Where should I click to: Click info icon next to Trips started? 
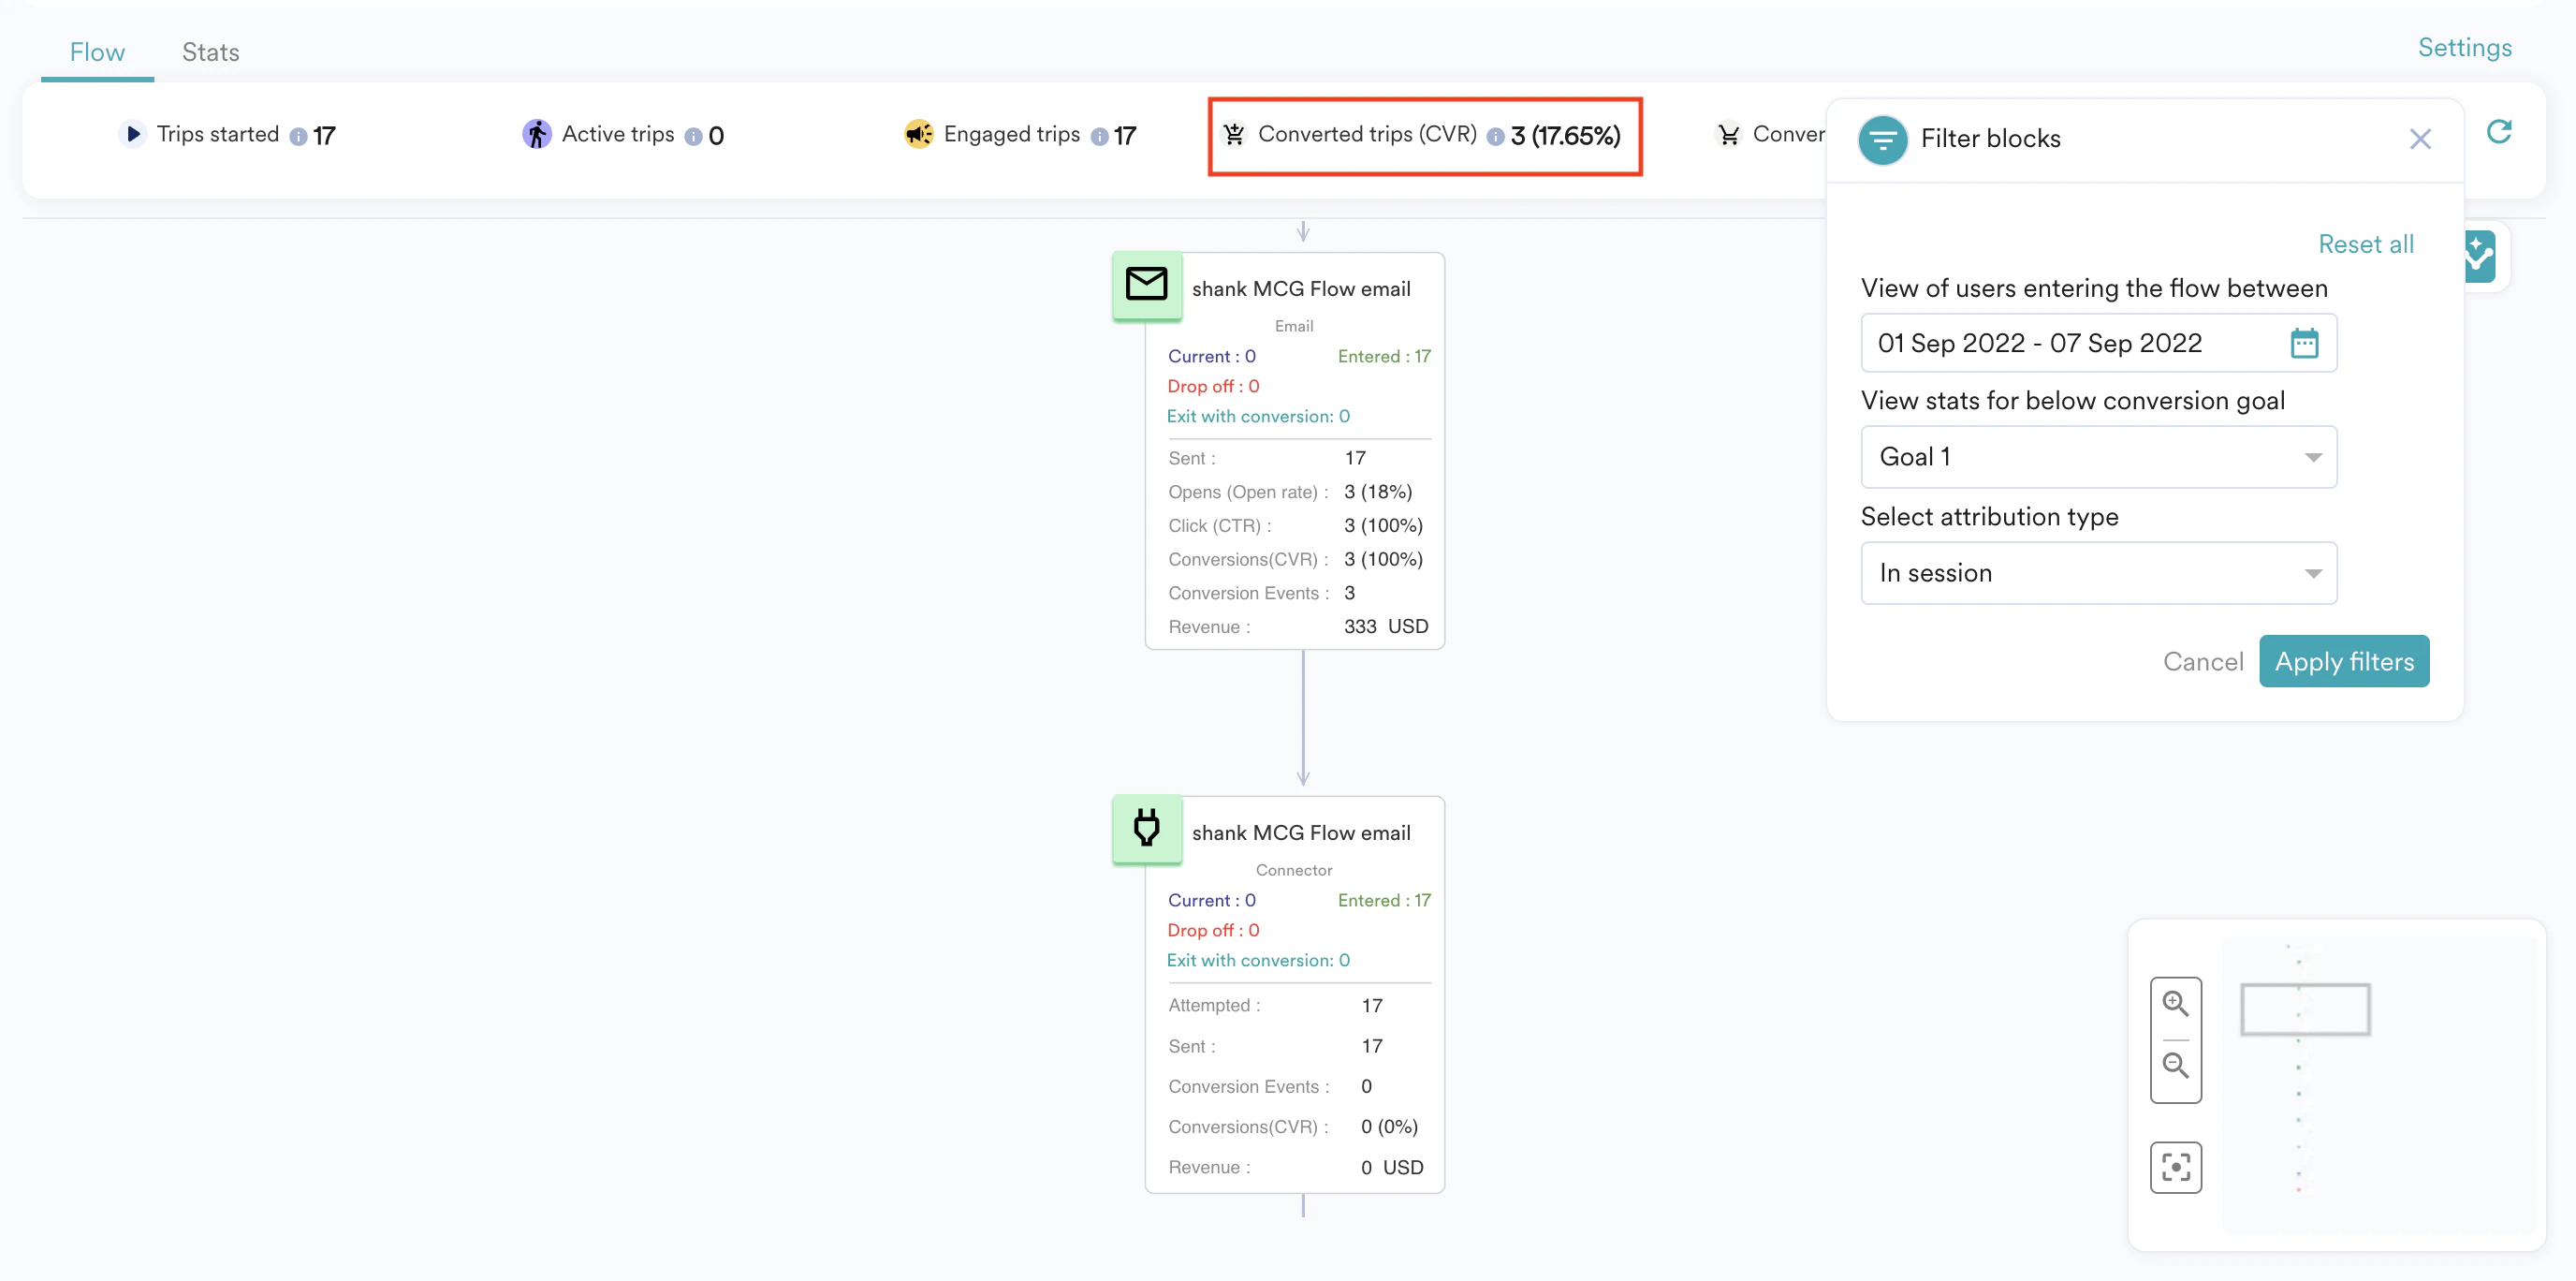tap(298, 137)
